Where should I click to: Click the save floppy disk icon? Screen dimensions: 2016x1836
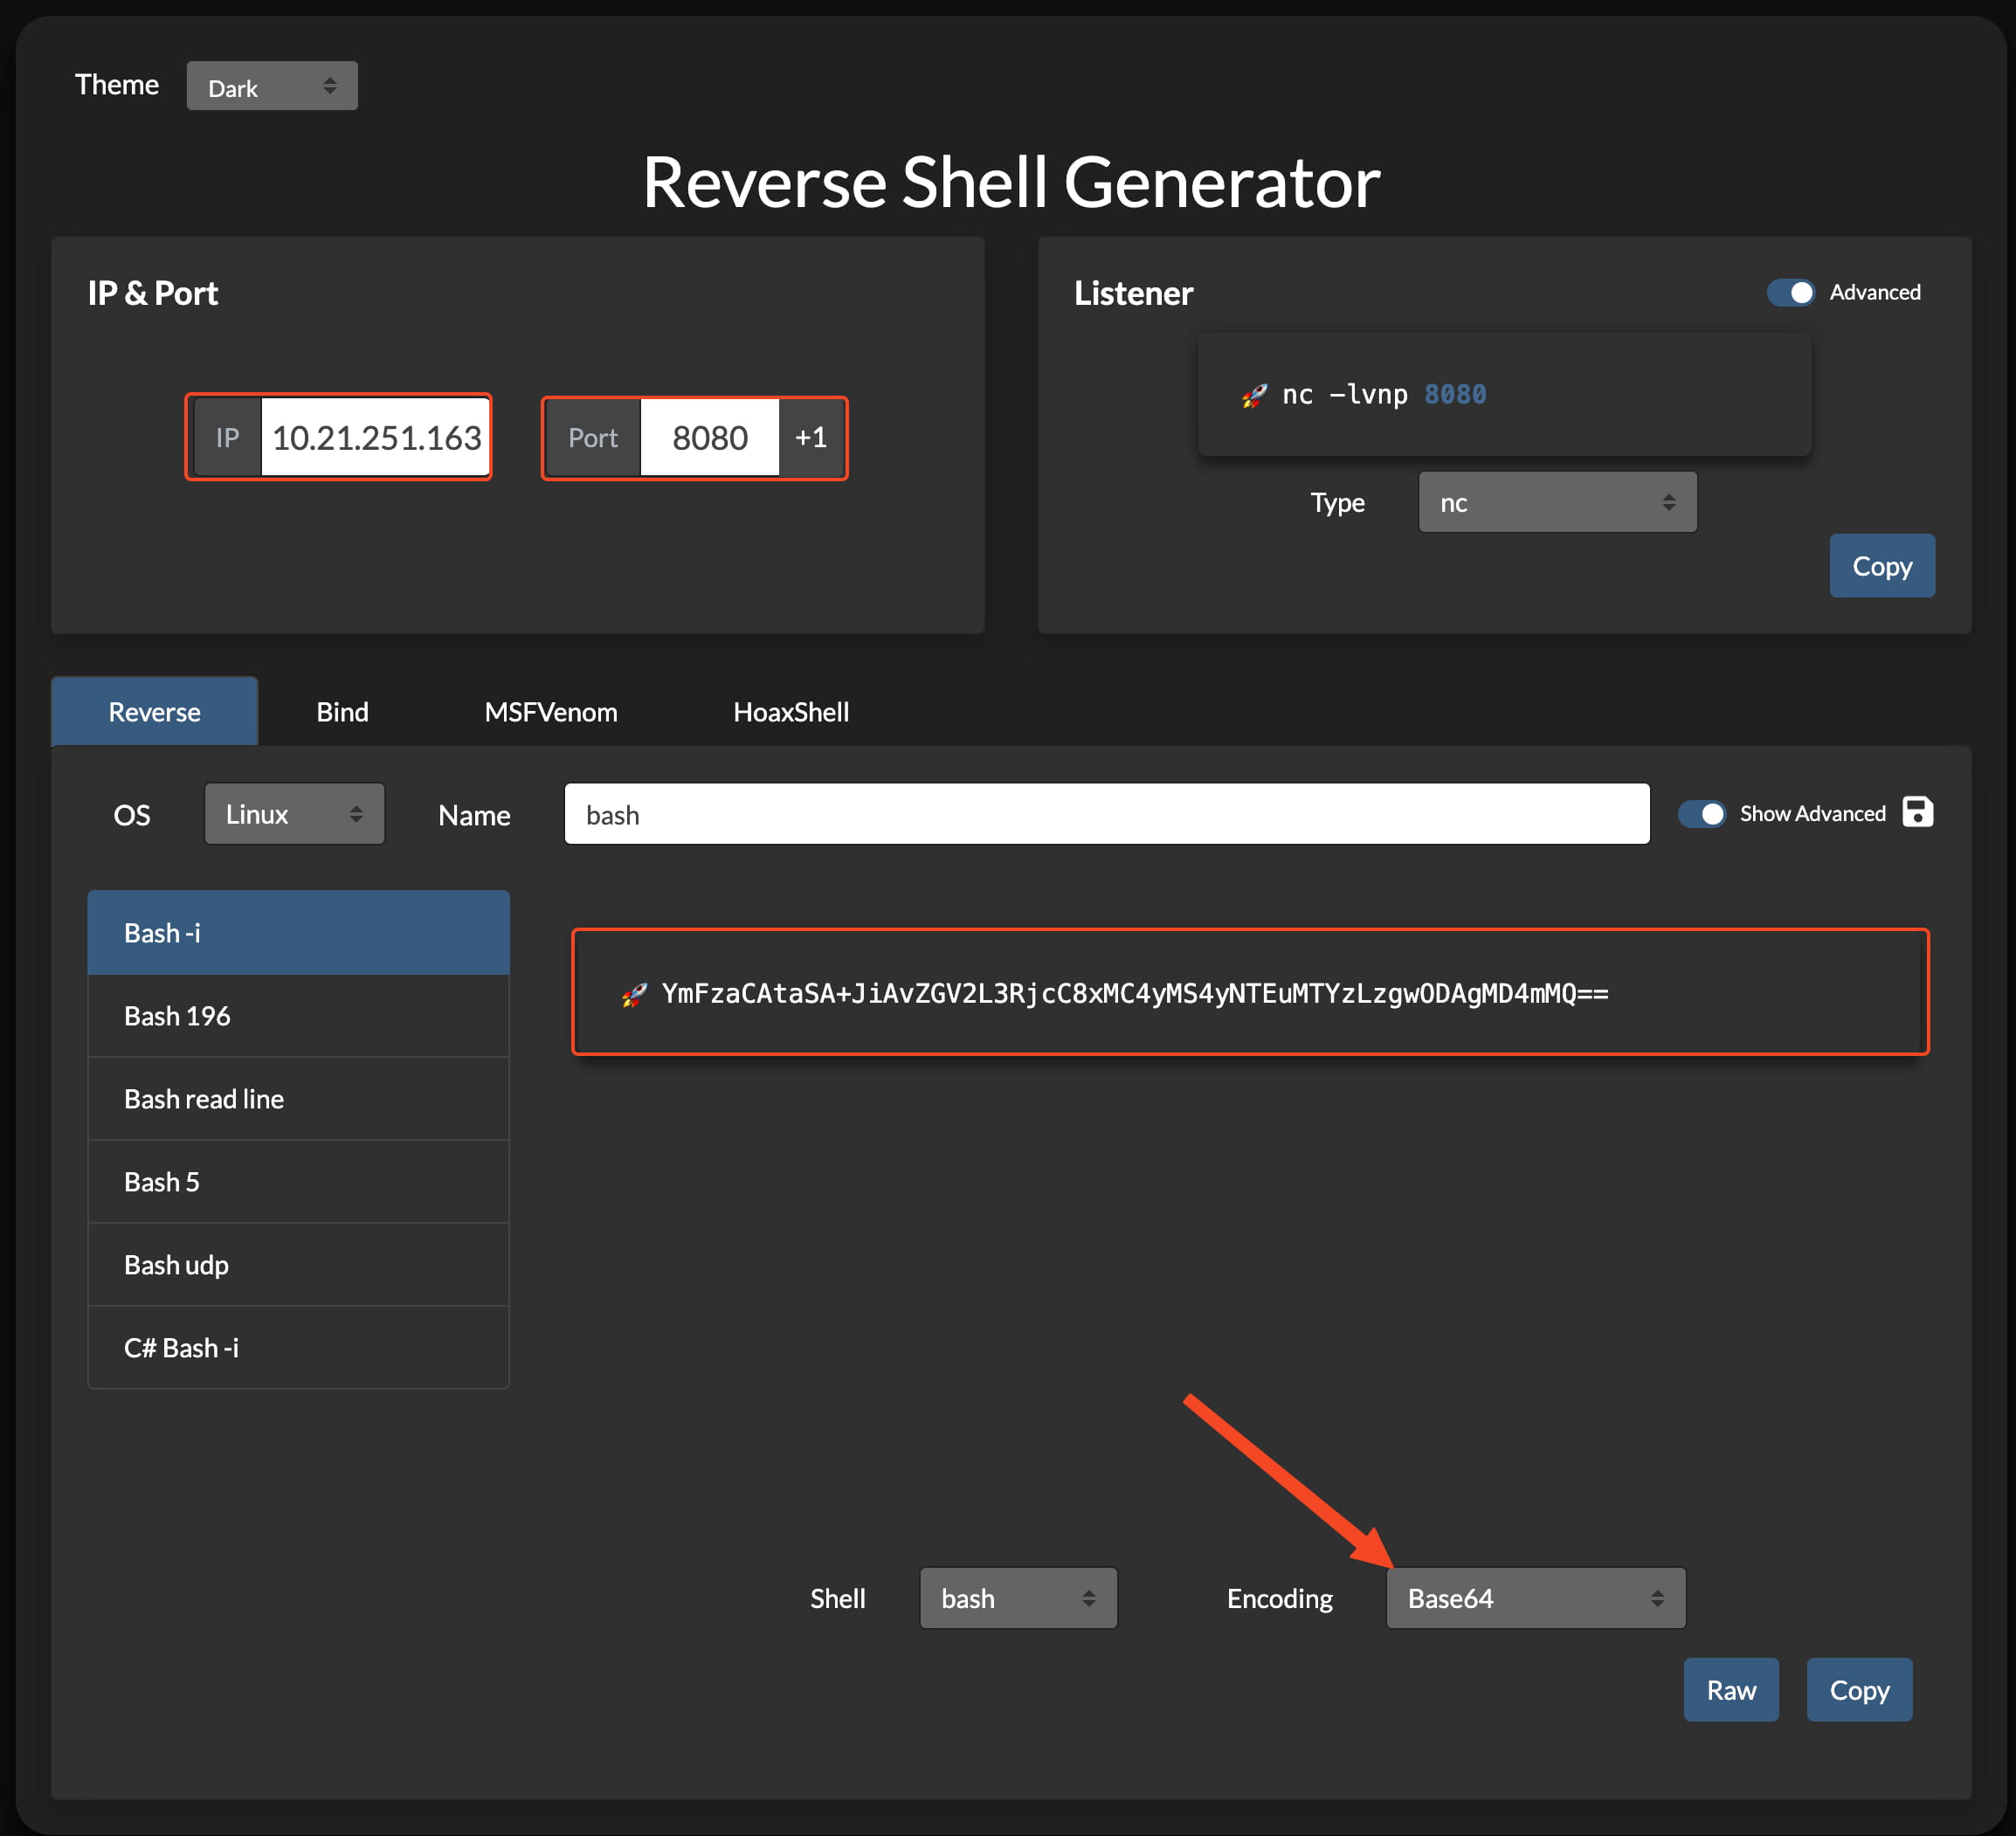[1916, 812]
